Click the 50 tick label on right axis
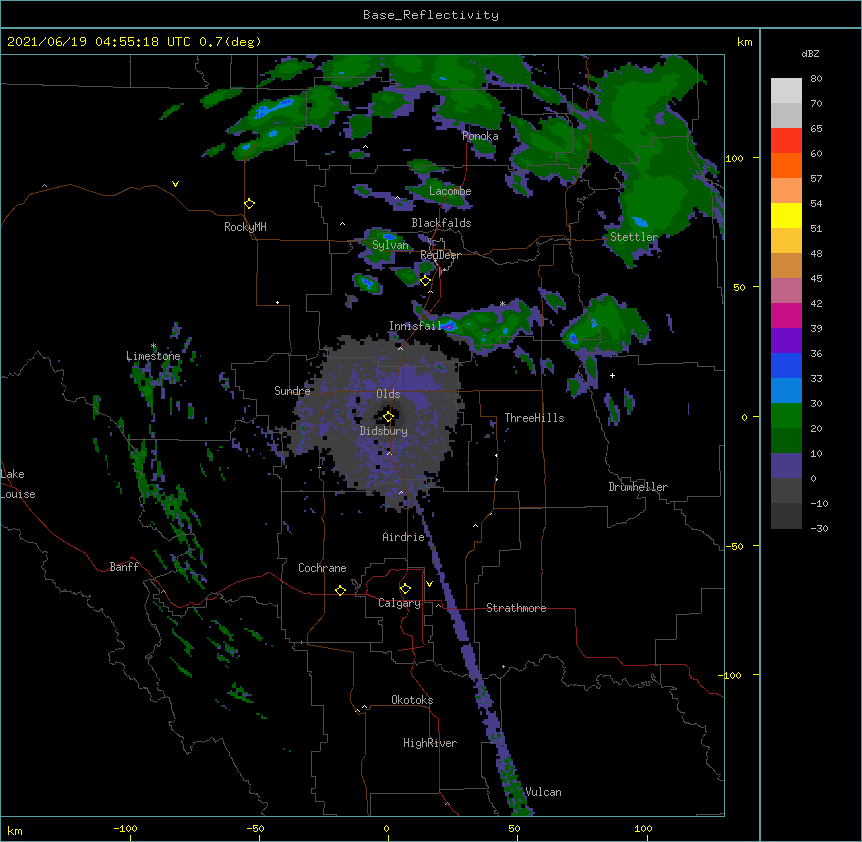The height and width of the screenshot is (842, 862). pyautogui.click(x=739, y=287)
